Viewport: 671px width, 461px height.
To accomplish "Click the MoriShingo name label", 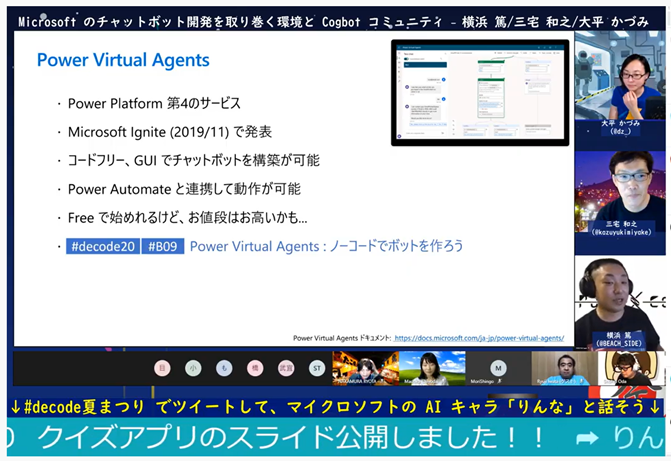I will (x=482, y=381).
